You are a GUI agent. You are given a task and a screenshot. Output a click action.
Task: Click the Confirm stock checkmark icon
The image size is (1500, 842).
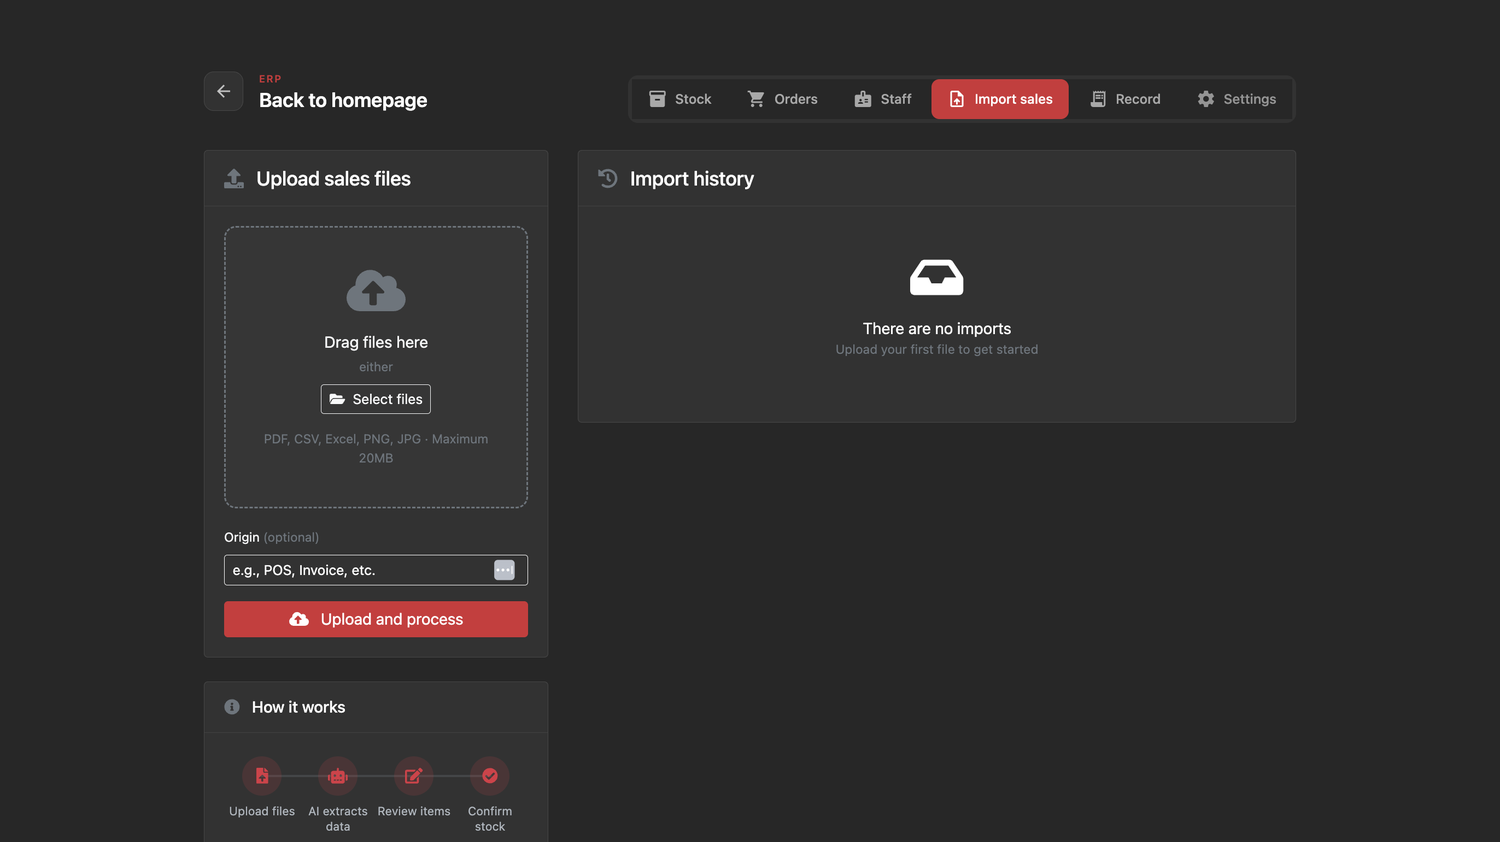(x=490, y=776)
